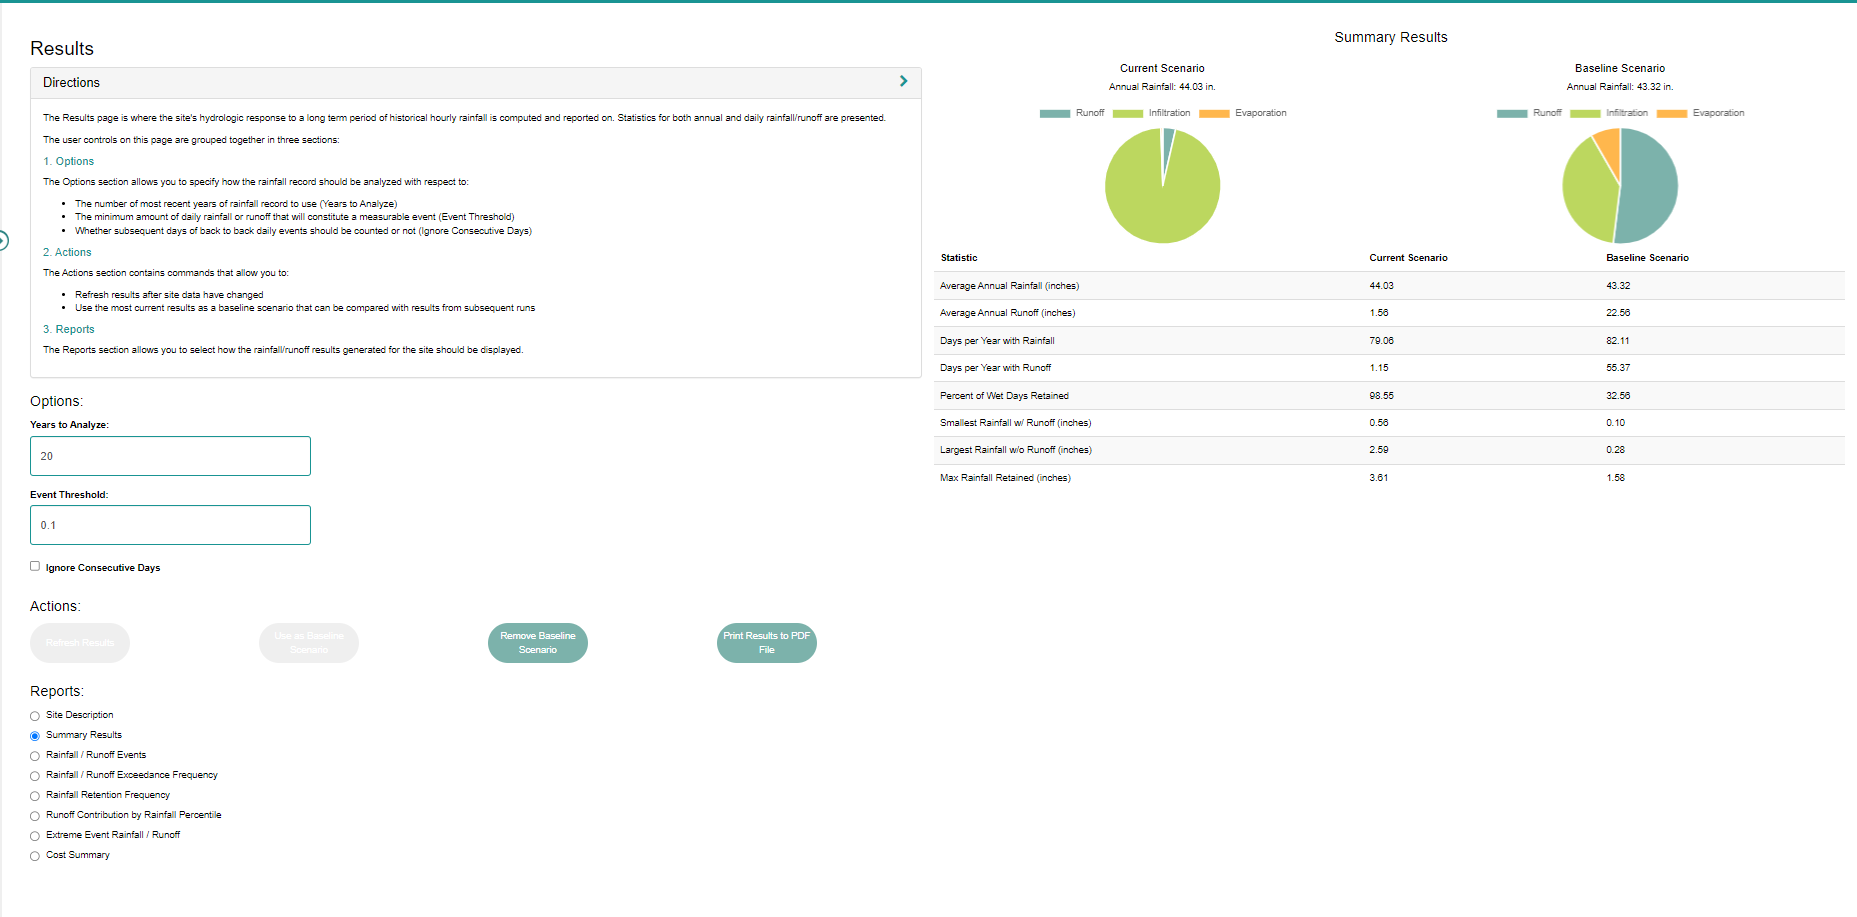Select Rainfall / Runoff Exceedance Frequency radio
The height and width of the screenshot is (917, 1857).
point(35,776)
